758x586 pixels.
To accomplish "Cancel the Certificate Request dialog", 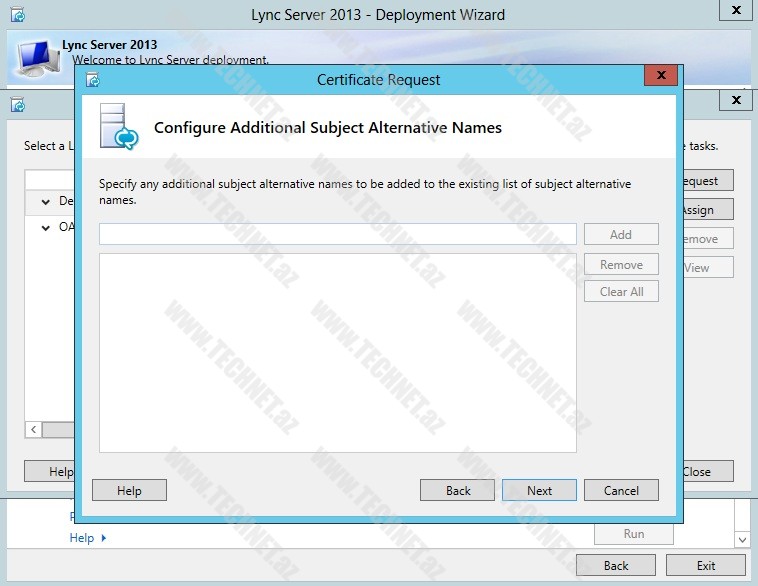I will click(621, 490).
